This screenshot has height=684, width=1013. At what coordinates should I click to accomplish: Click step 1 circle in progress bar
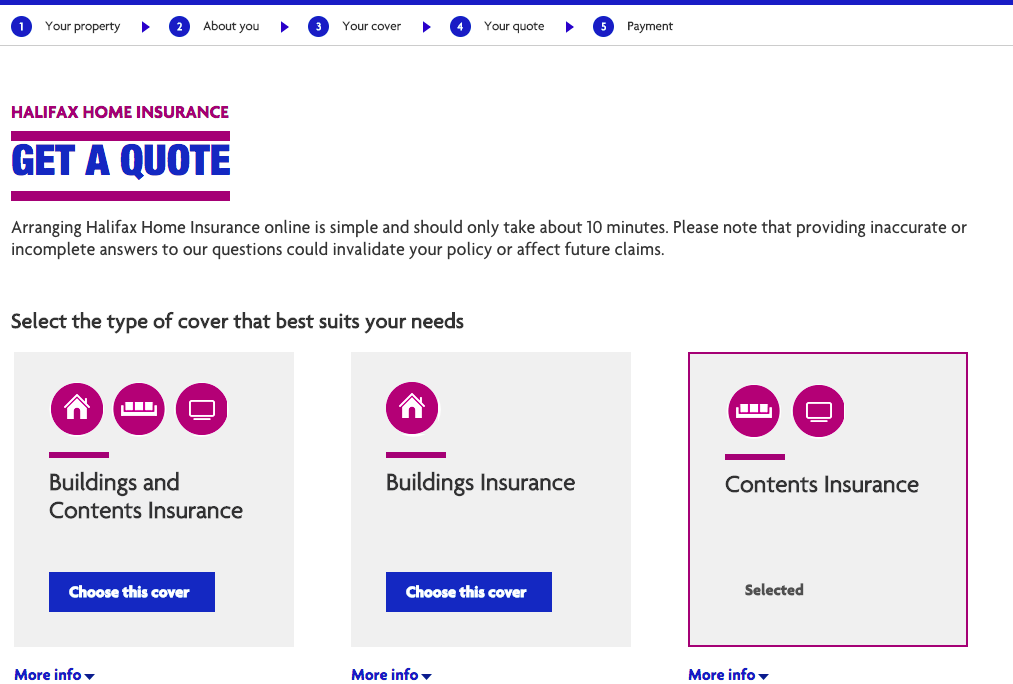click(21, 26)
